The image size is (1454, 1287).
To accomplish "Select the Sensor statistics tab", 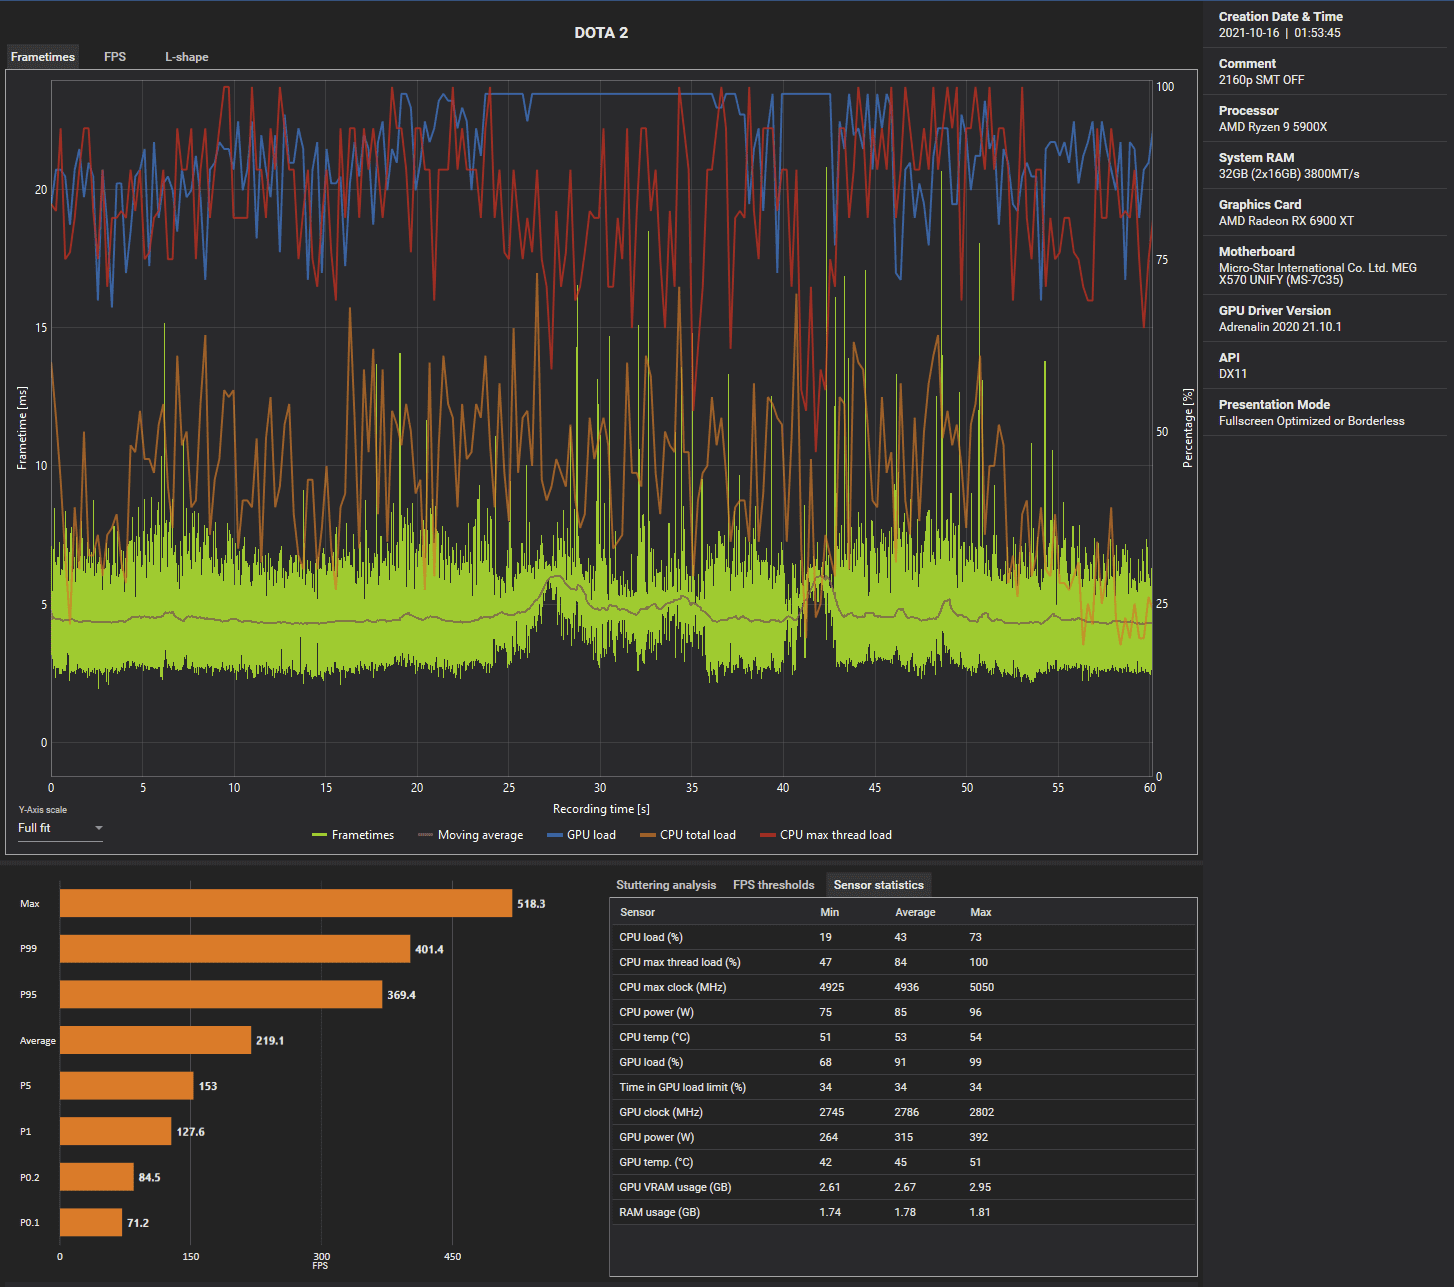I will [x=879, y=885].
